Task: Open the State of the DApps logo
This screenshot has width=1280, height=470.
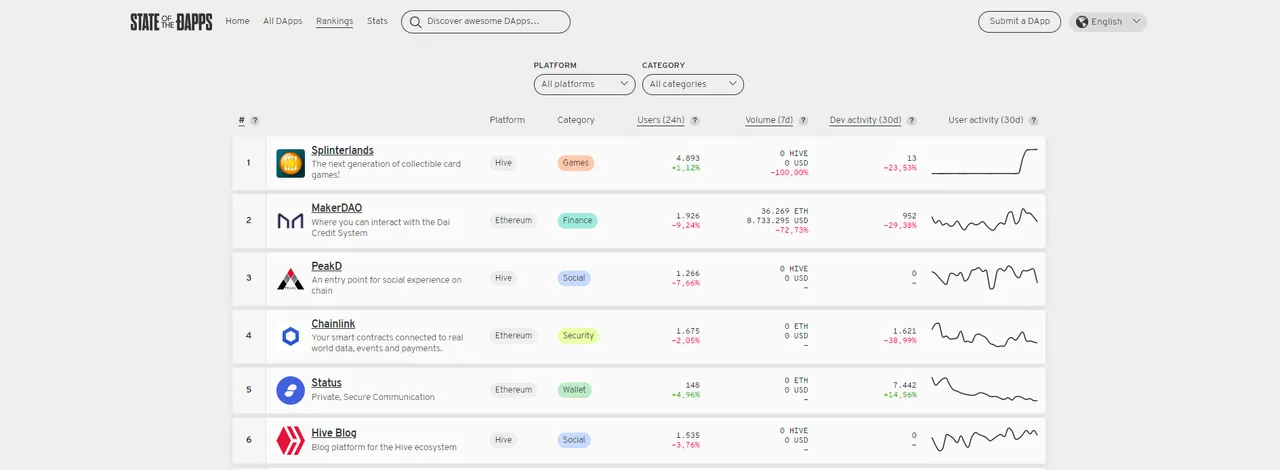Action: pyautogui.click(x=171, y=21)
